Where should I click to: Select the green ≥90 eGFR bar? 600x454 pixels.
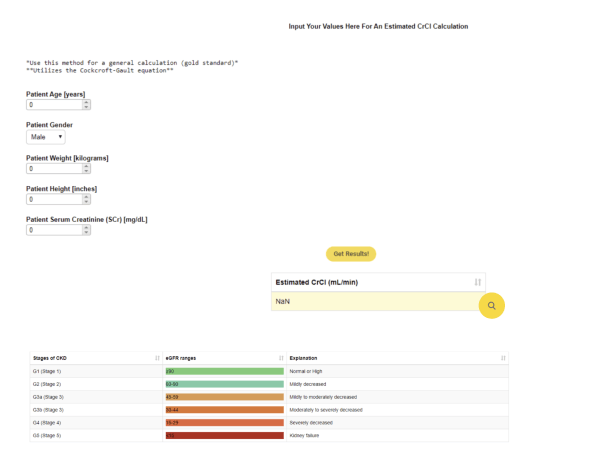[225, 371]
